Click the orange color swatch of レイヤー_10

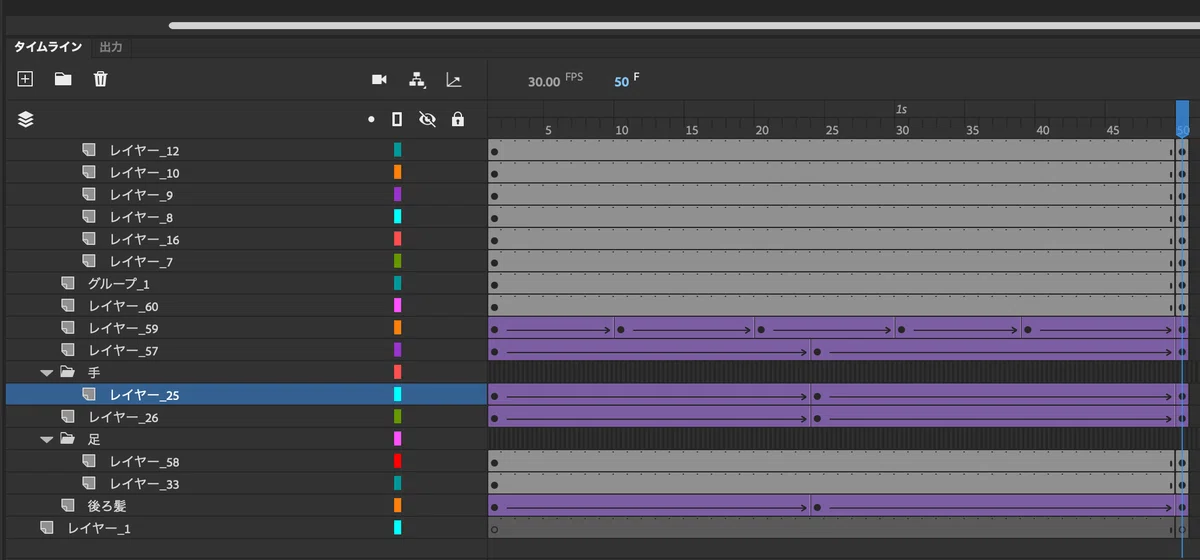pyautogui.click(x=398, y=172)
